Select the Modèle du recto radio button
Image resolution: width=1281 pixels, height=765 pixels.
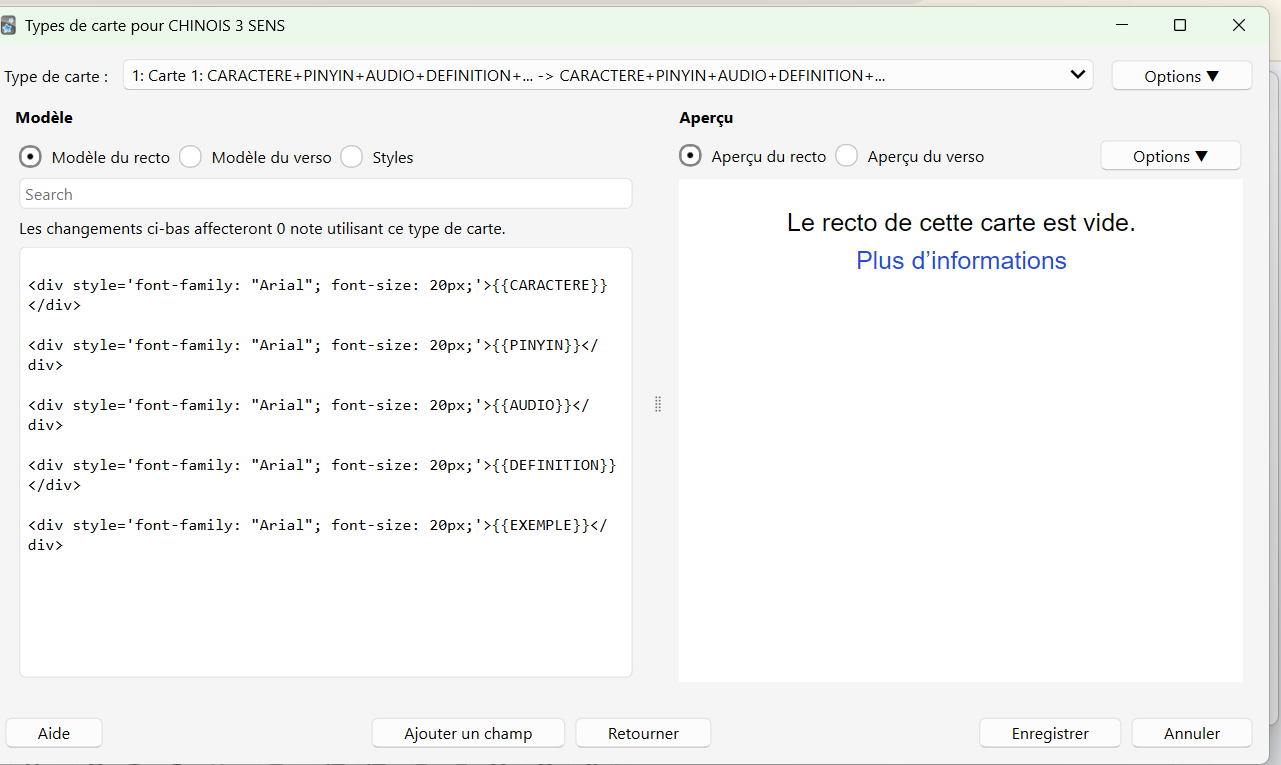coord(31,157)
